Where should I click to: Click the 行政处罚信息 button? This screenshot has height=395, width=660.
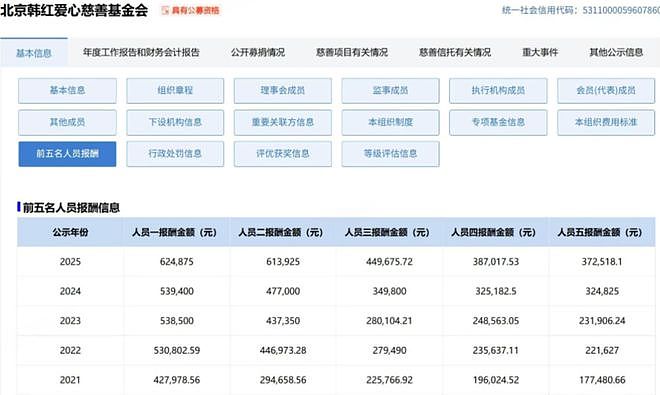(x=175, y=154)
